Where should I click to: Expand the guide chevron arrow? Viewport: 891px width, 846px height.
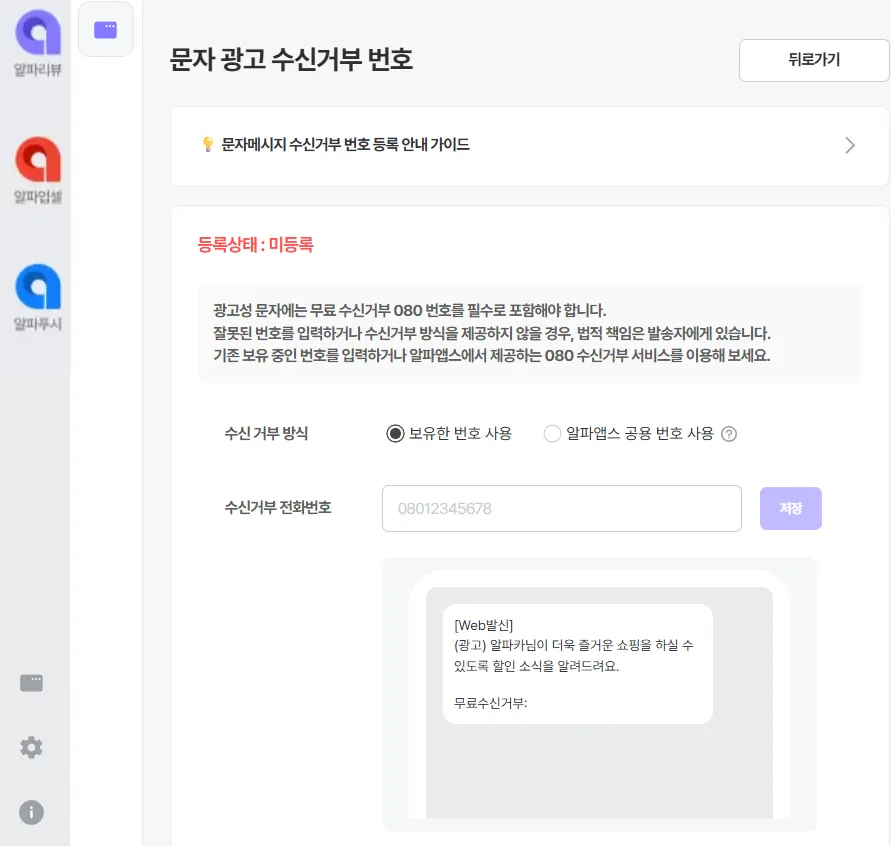850,145
